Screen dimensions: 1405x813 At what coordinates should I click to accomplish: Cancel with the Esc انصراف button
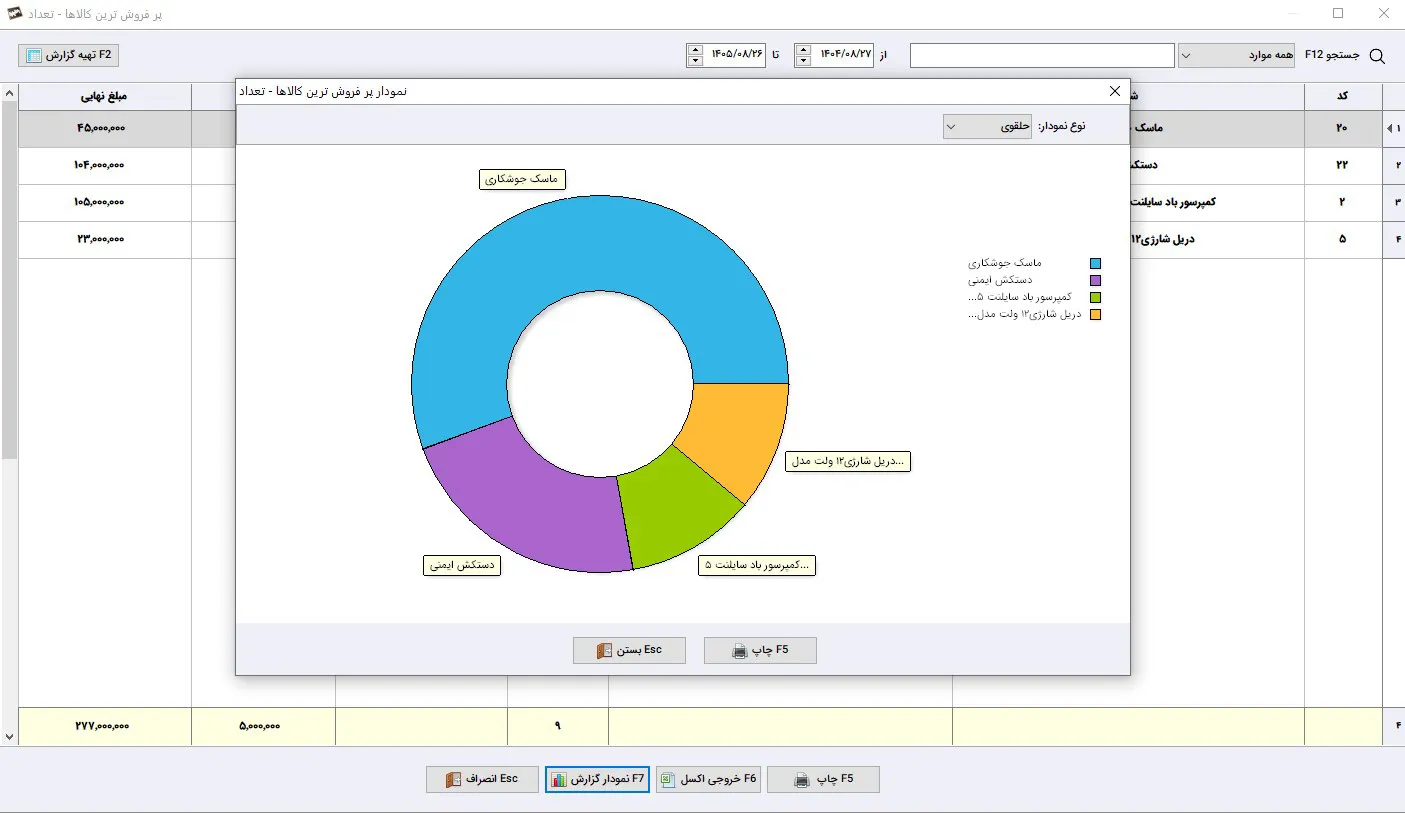pos(483,779)
